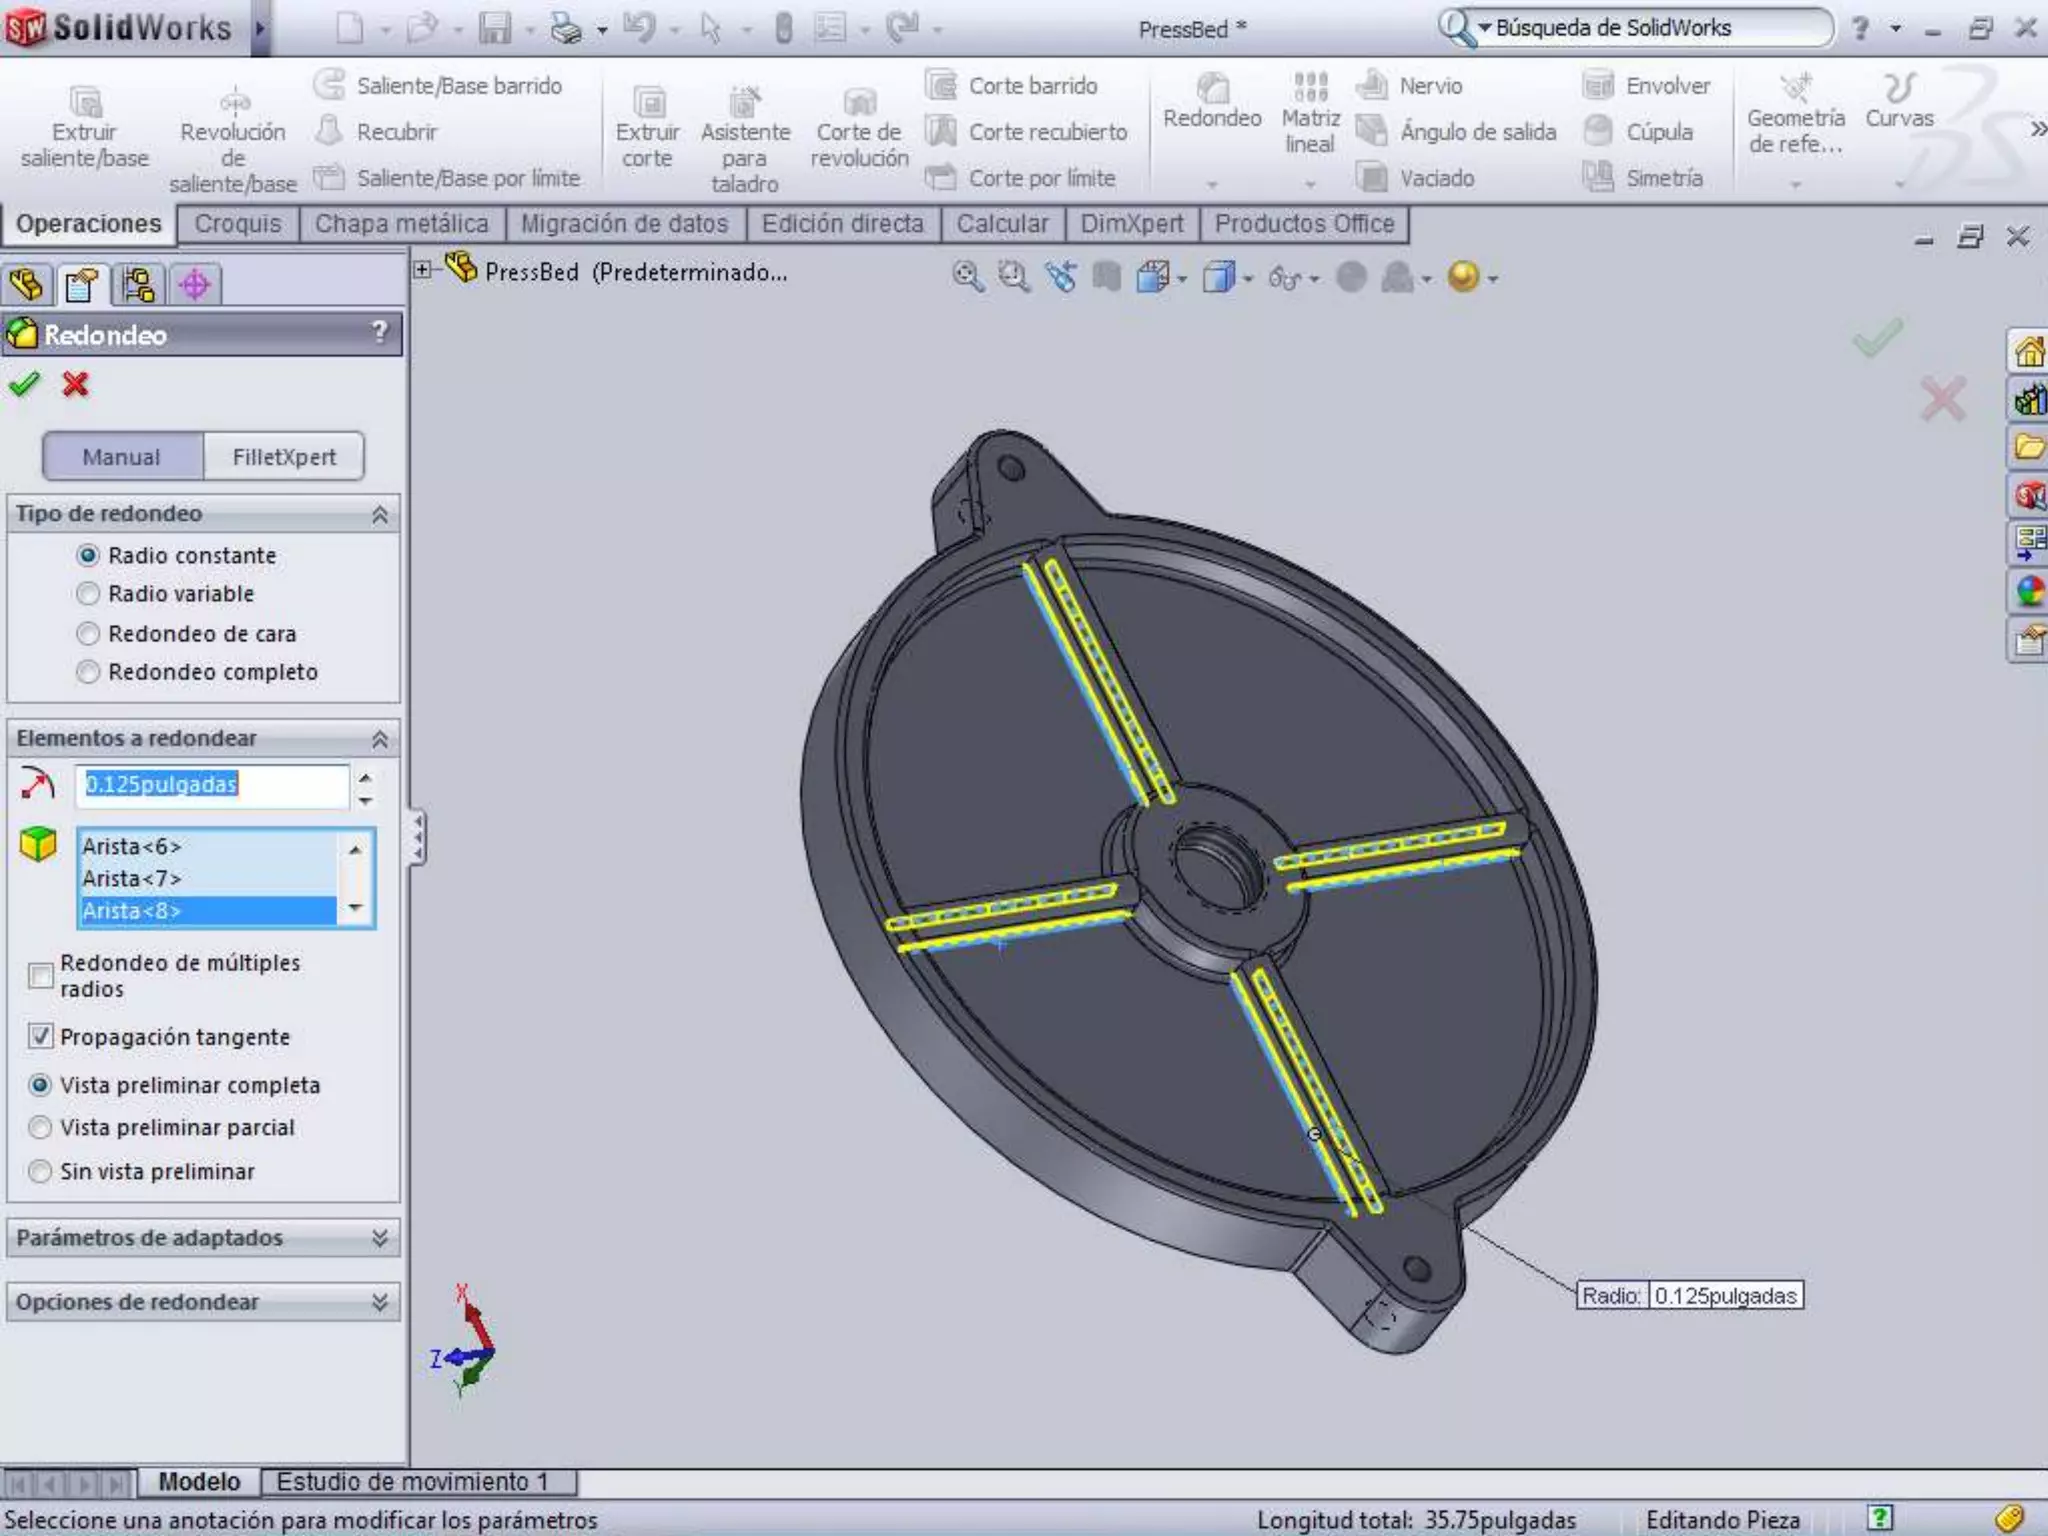Image resolution: width=2048 pixels, height=1536 pixels.
Task: Open the Chapa metálica tab
Action: pyautogui.click(x=401, y=224)
